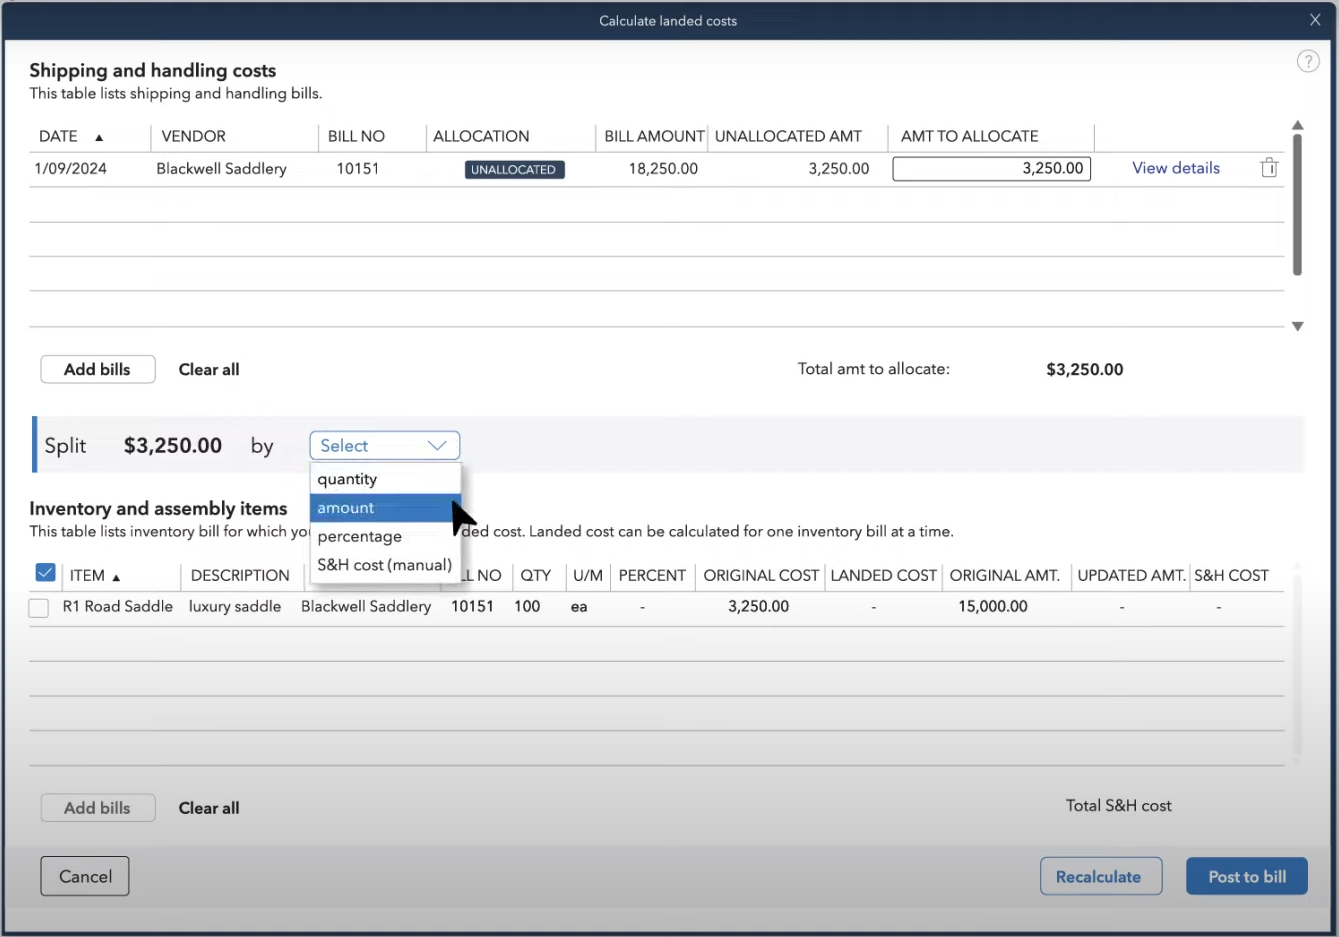Image resolution: width=1339 pixels, height=937 pixels.
Task: Post the landed costs to bill
Action: 1246,875
